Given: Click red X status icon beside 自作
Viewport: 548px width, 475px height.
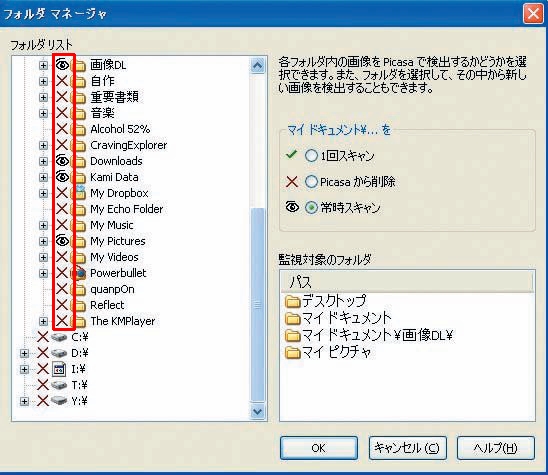Looking at the screenshot, I should coord(62,81).
